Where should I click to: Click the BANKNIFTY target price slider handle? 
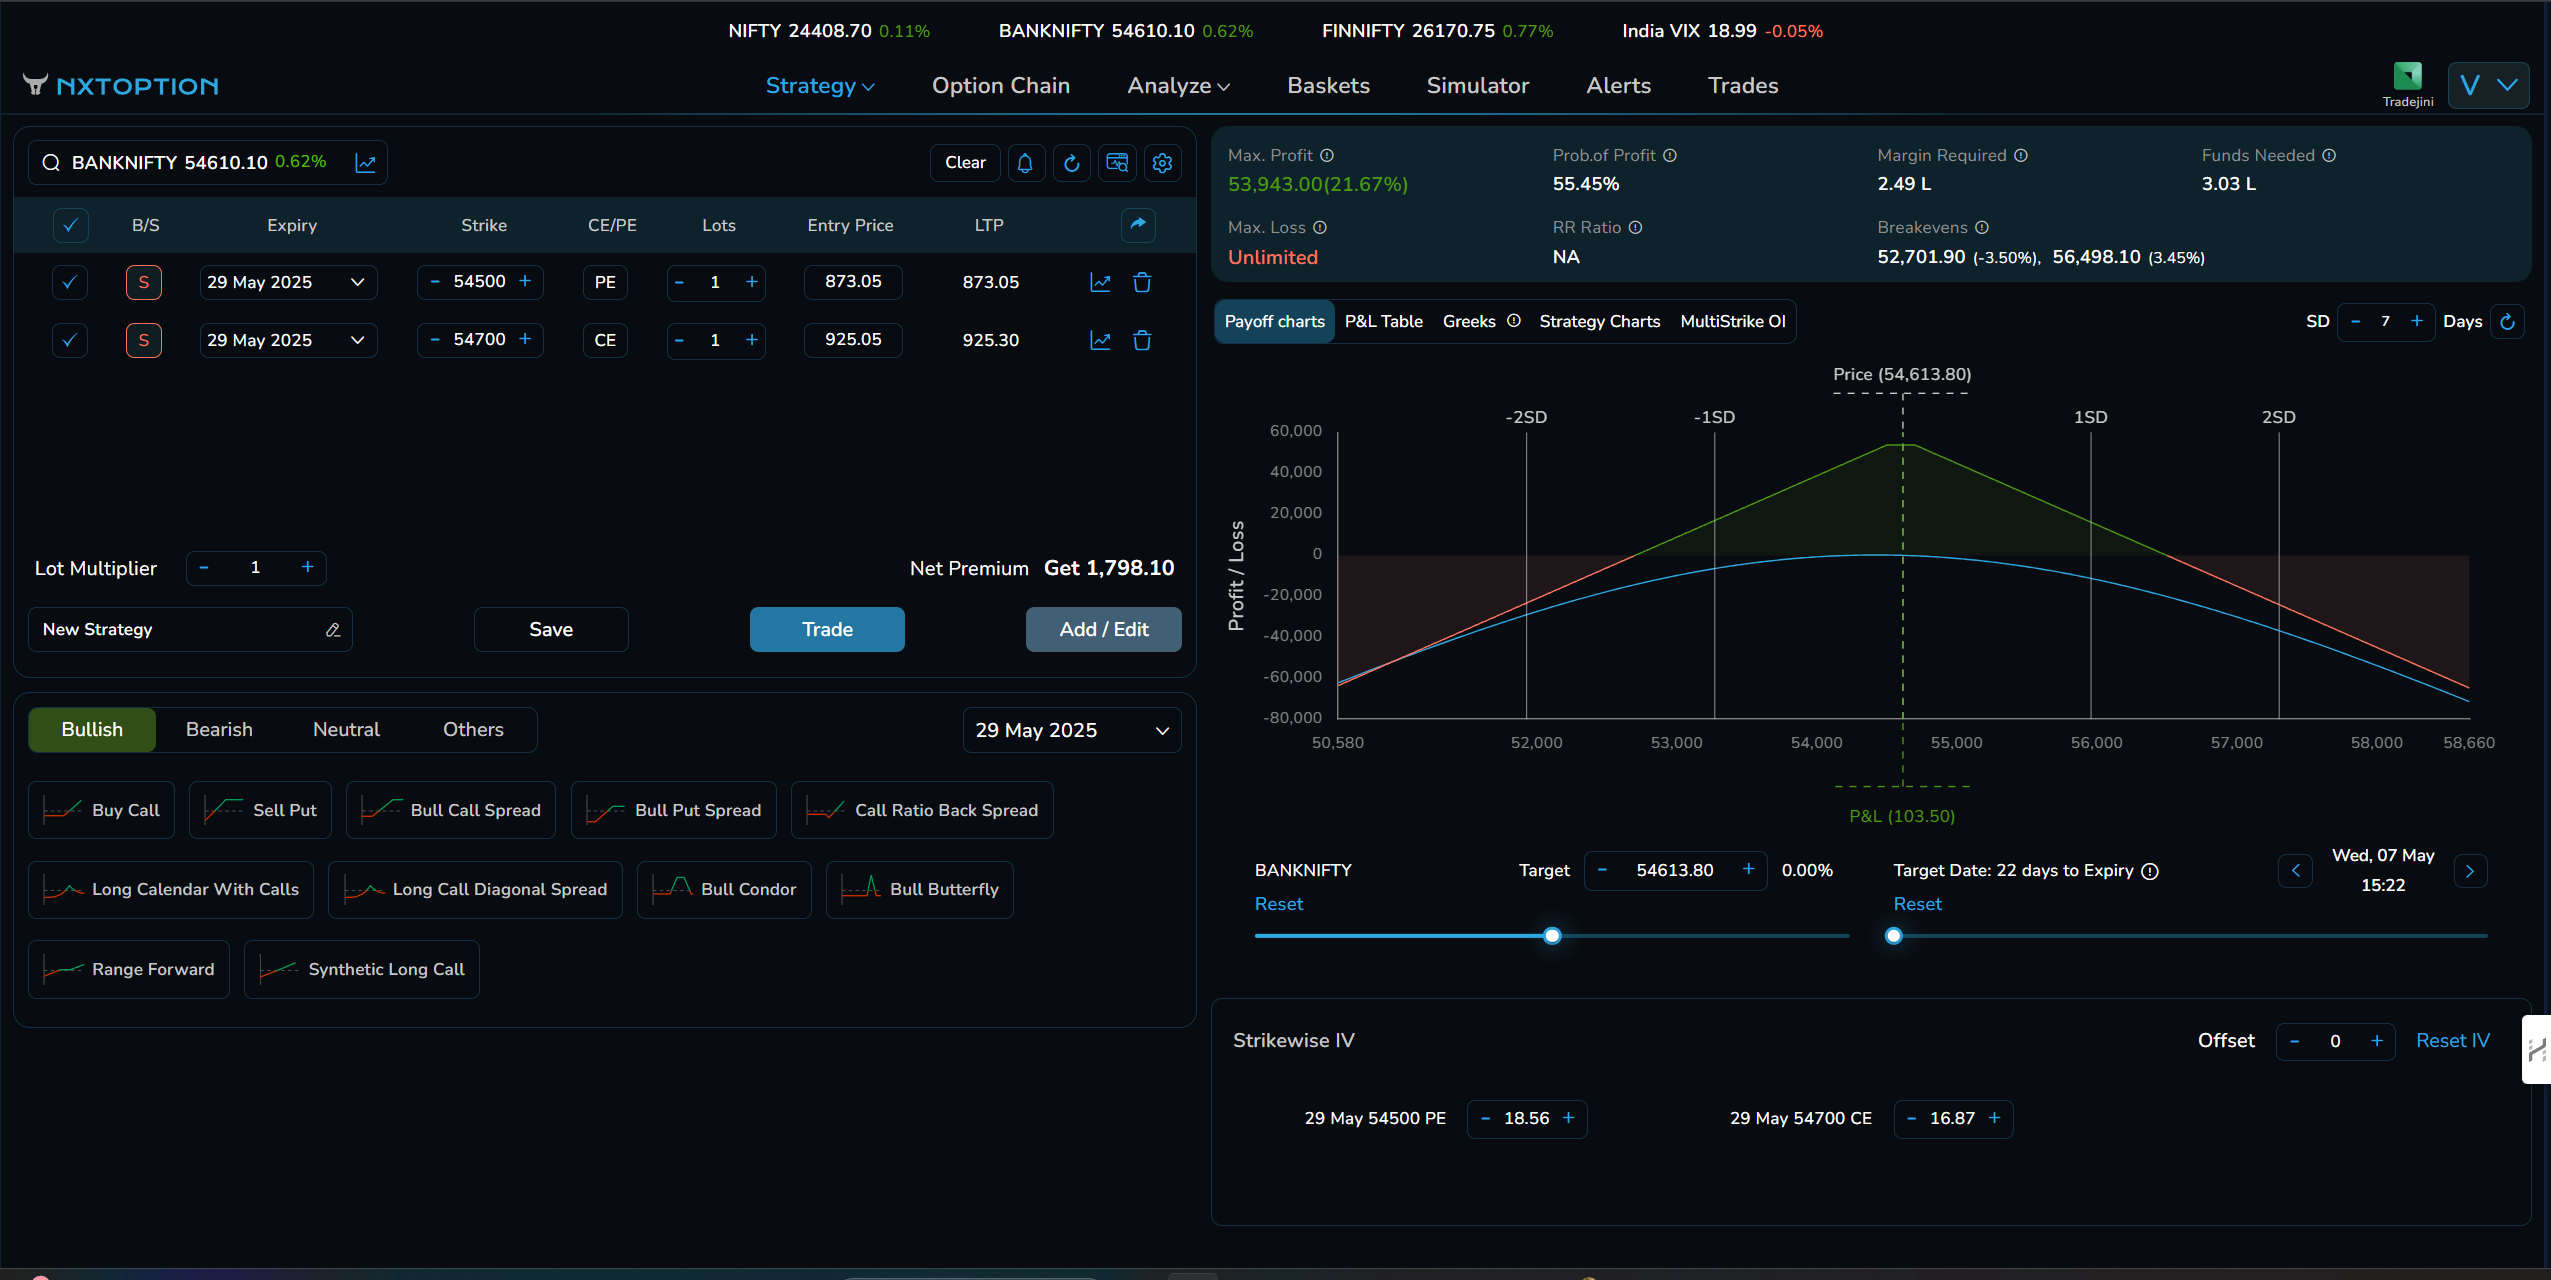1552,936
